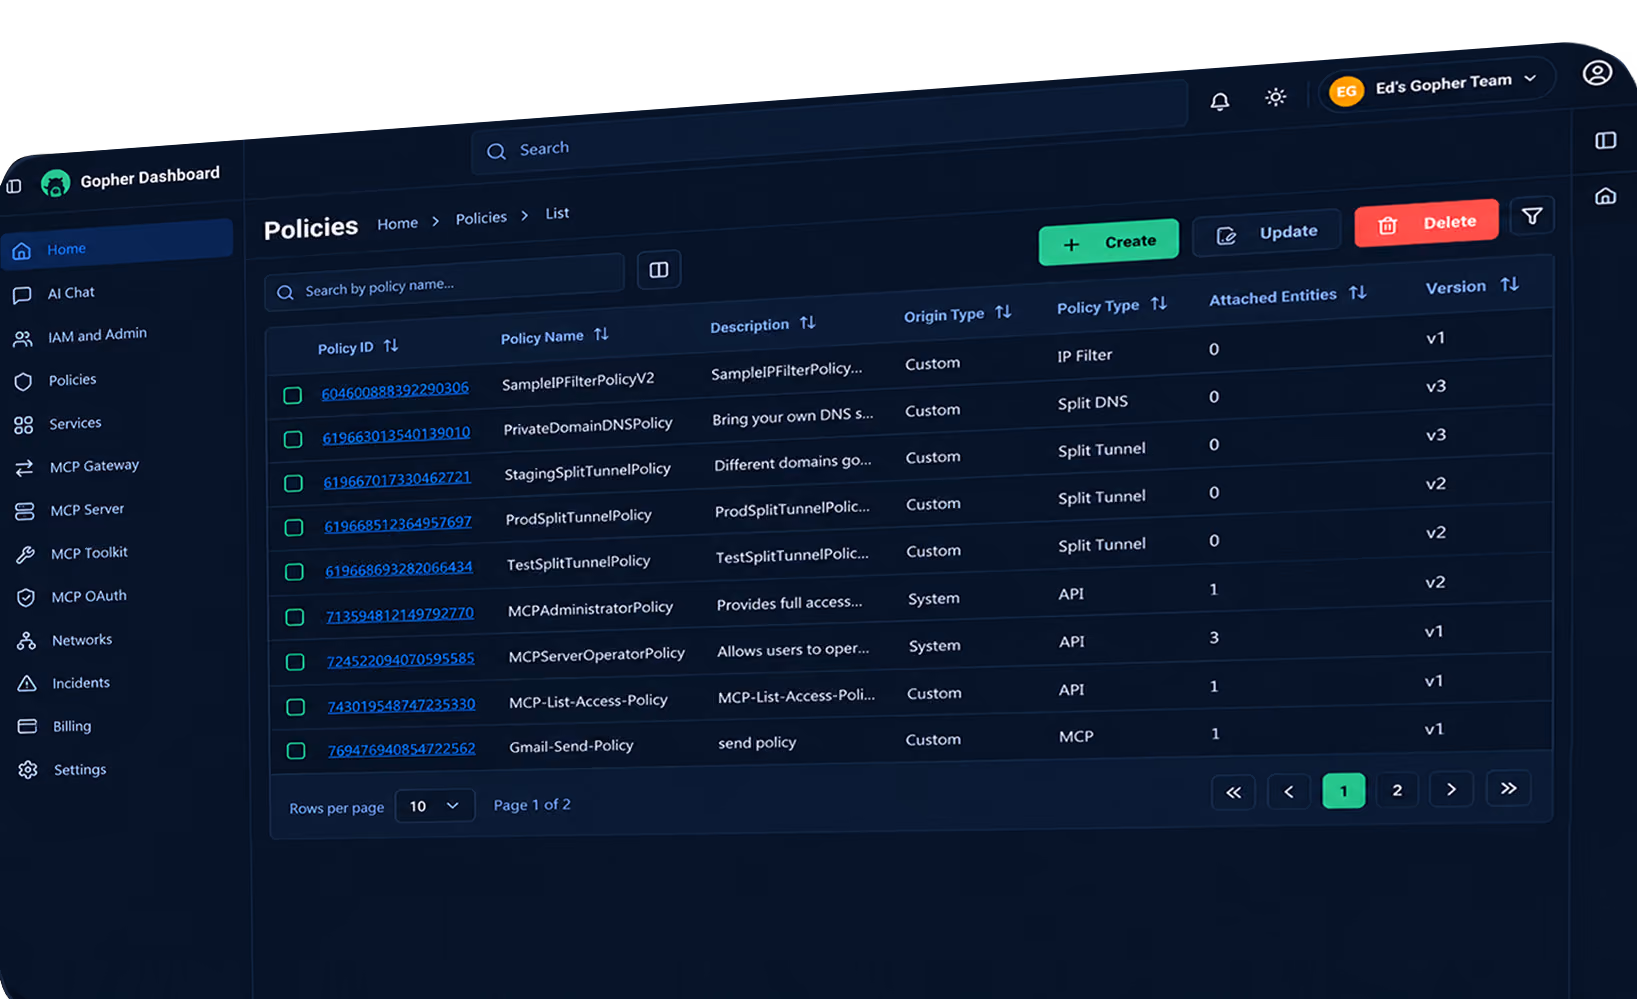Viewport: 1637px width, 999px height.
Task: Click the red Delete button
Action: click(x=1427, y=223)
